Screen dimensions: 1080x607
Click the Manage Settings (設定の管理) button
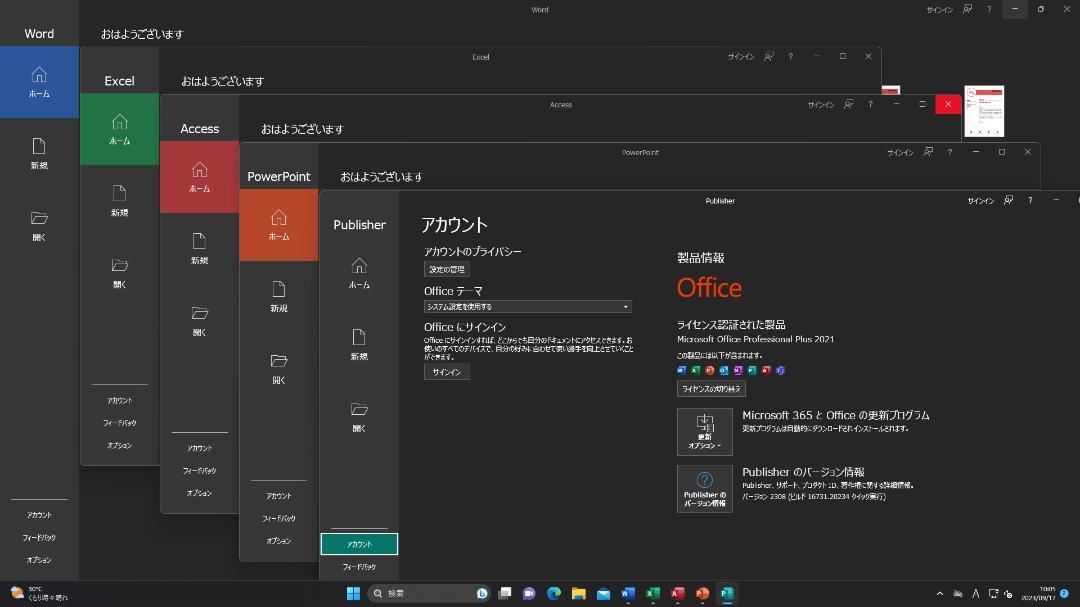[x=446, y=269]
